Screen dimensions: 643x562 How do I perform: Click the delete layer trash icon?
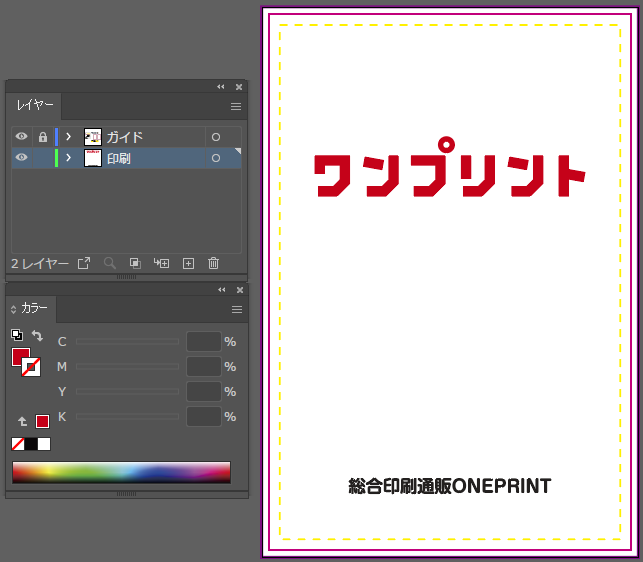click(213, 263)
